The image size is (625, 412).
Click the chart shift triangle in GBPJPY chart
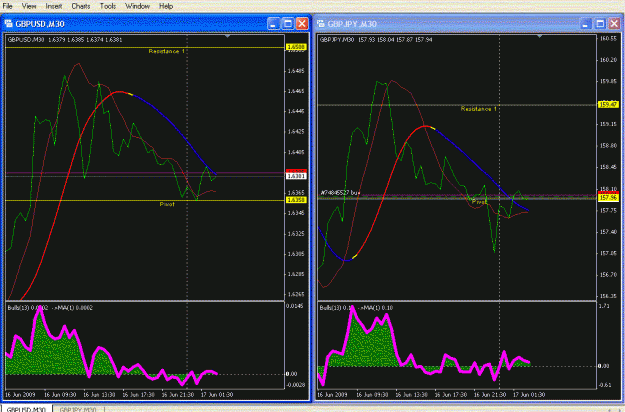pyautogui.click(x=539, y=36)
